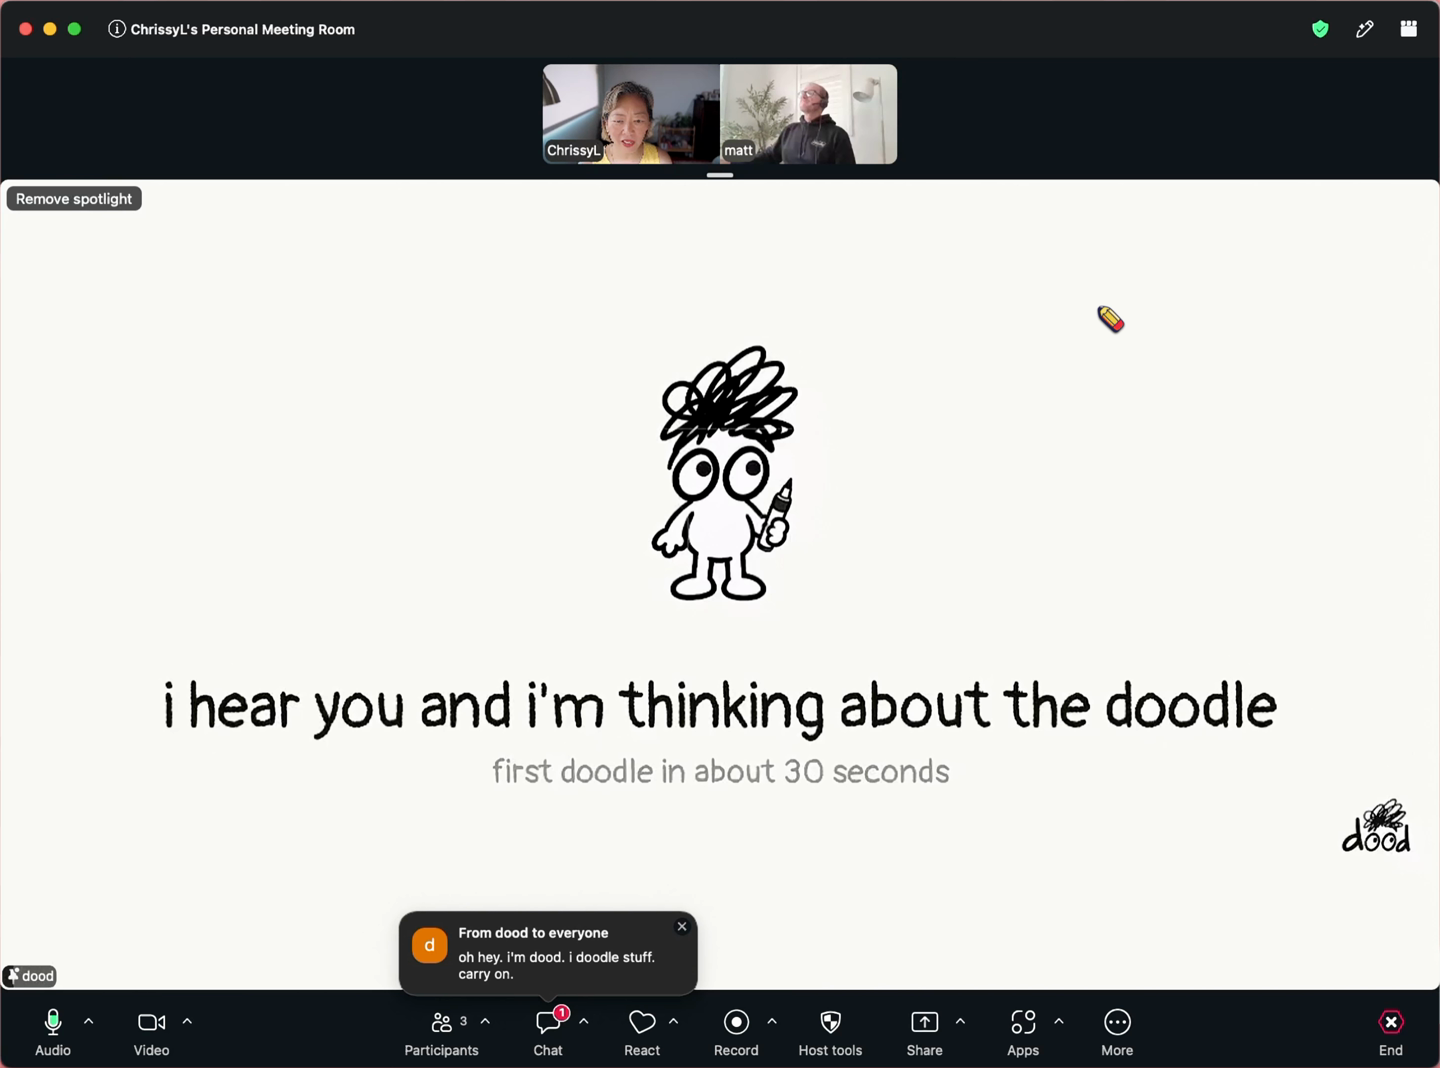Click the chat unread badge

562,1013
